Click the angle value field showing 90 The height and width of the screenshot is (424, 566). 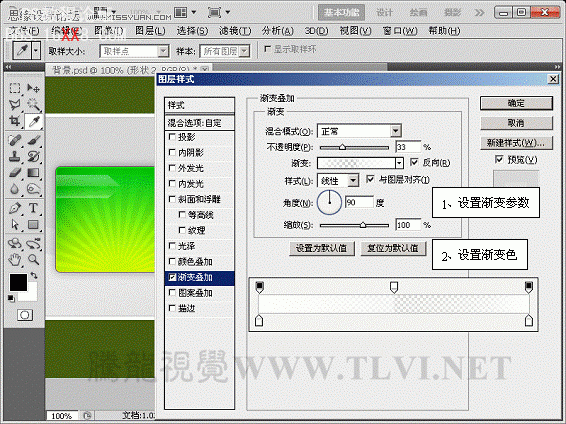click(x=359, y=202)
